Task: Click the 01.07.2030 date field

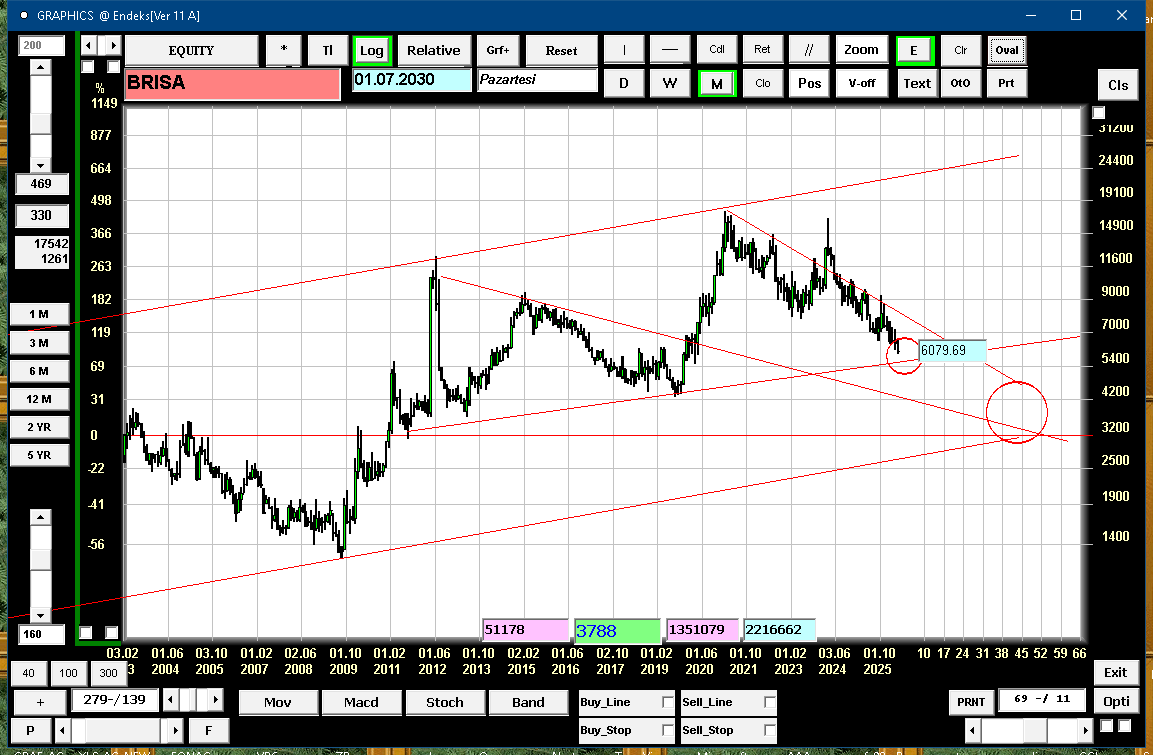Action: coord(411,80)
